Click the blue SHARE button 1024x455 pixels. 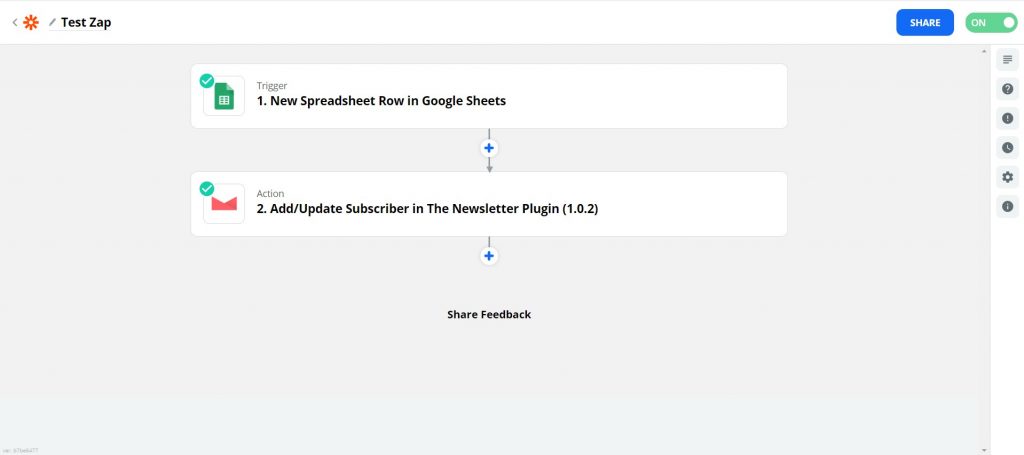tap(925, 22)
